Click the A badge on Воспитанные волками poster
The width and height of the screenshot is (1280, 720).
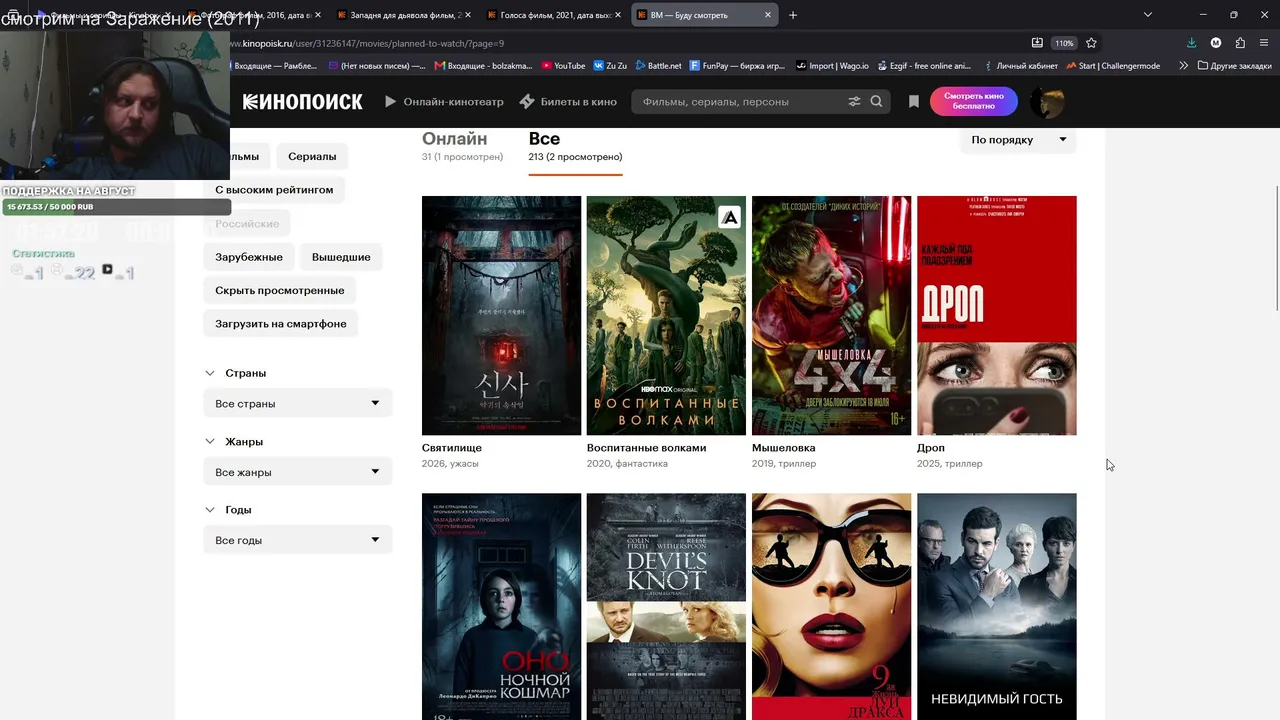pyautogui.click(x=730, y=216)
